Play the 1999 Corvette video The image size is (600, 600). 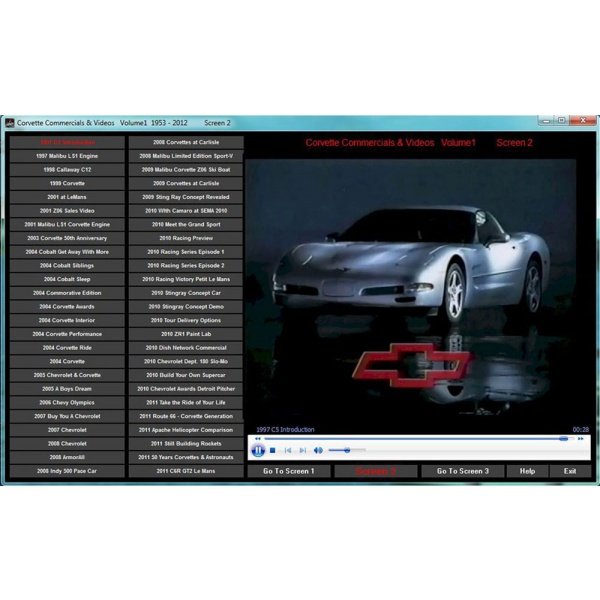point(68,184)
